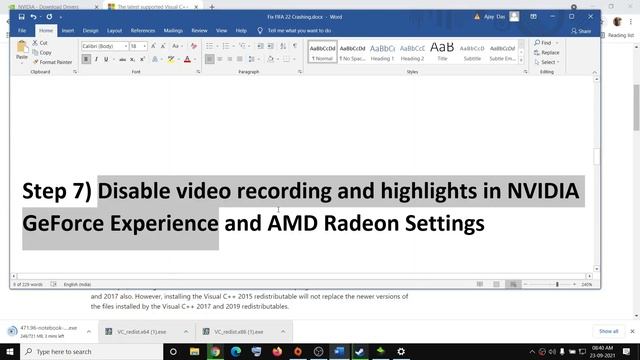Screen dimensions: 640x360
Task: Cut the selected text
Action: tap(40, 43)
